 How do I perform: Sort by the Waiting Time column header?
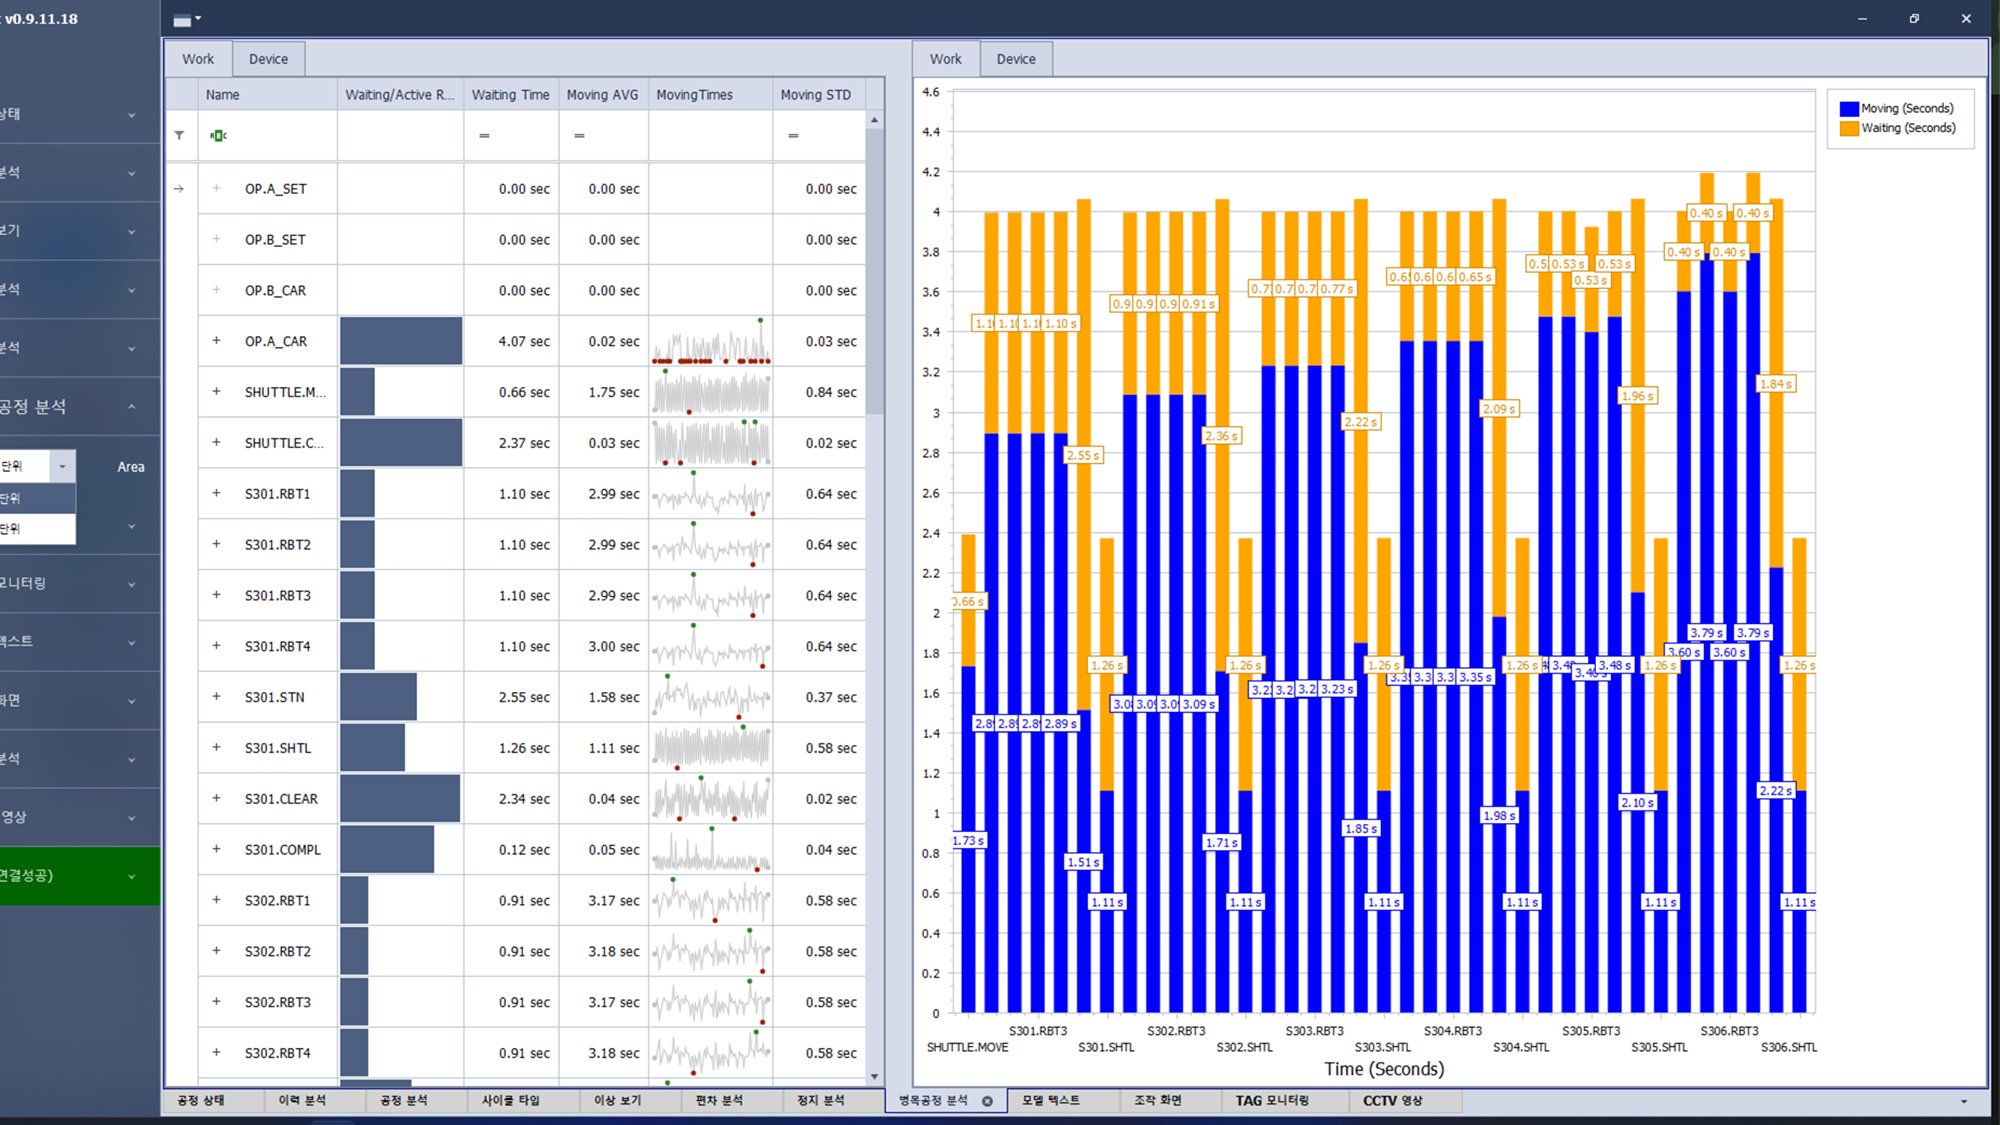click(x=510, y=95)
